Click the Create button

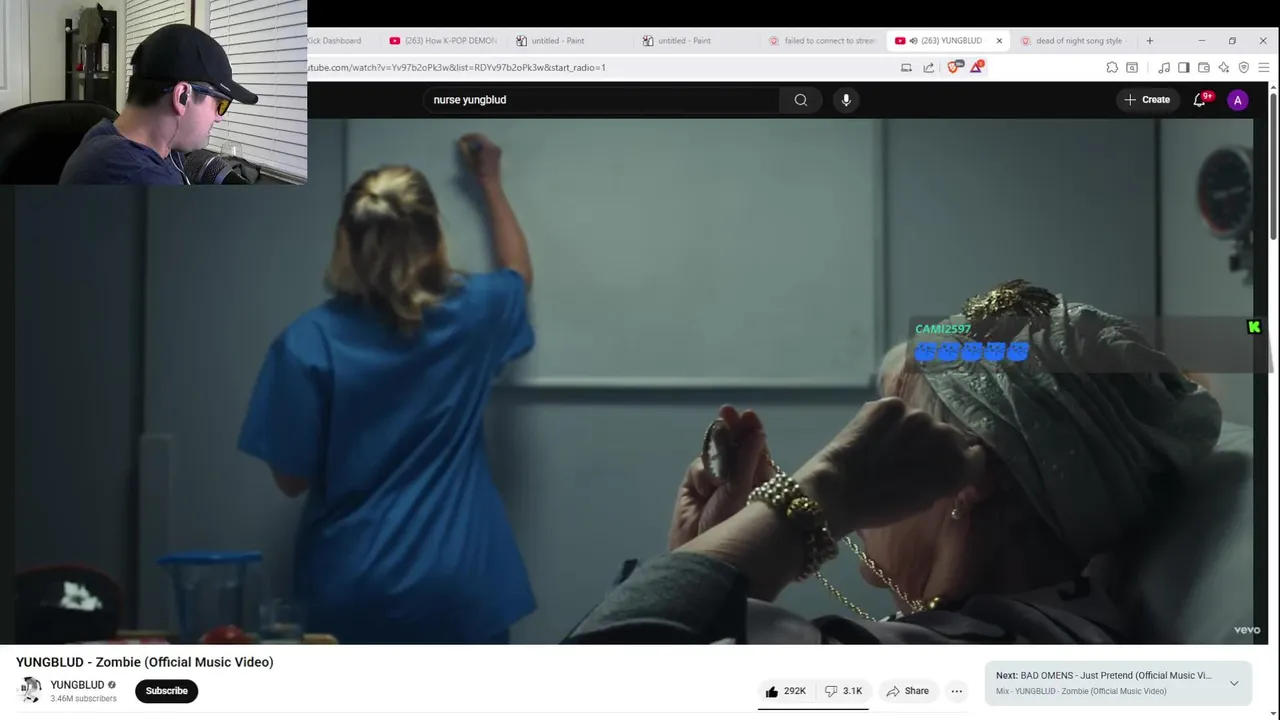click(1146, 100)
